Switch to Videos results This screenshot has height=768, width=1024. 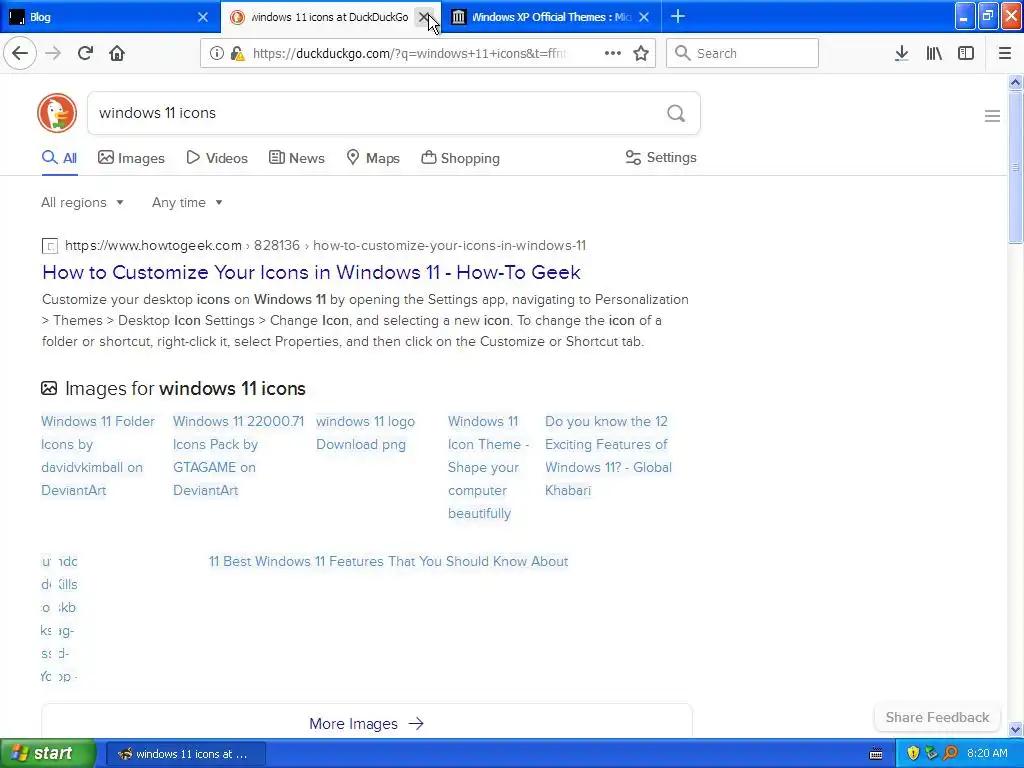(217, 158)
